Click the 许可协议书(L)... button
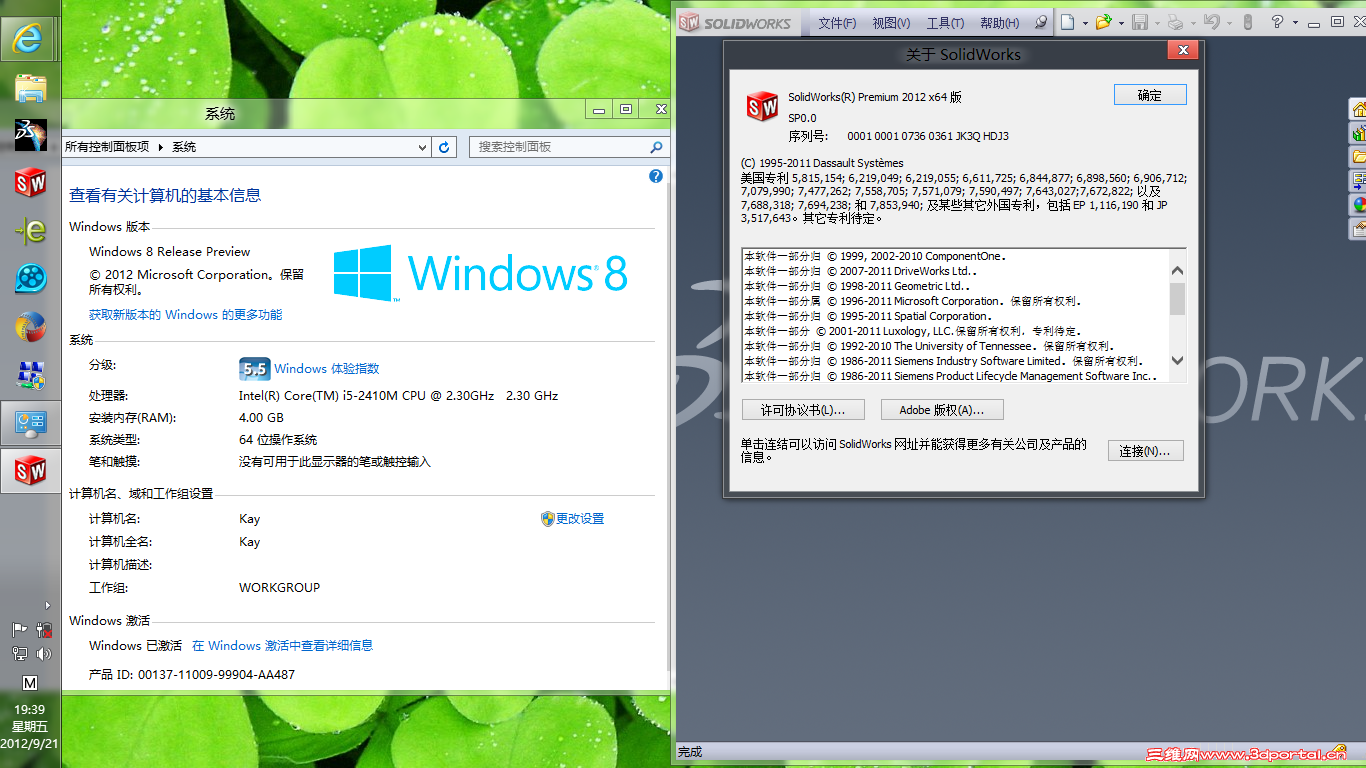This screenshot has width=1366, height=768. pyautogui.click(x=803, y=410)
